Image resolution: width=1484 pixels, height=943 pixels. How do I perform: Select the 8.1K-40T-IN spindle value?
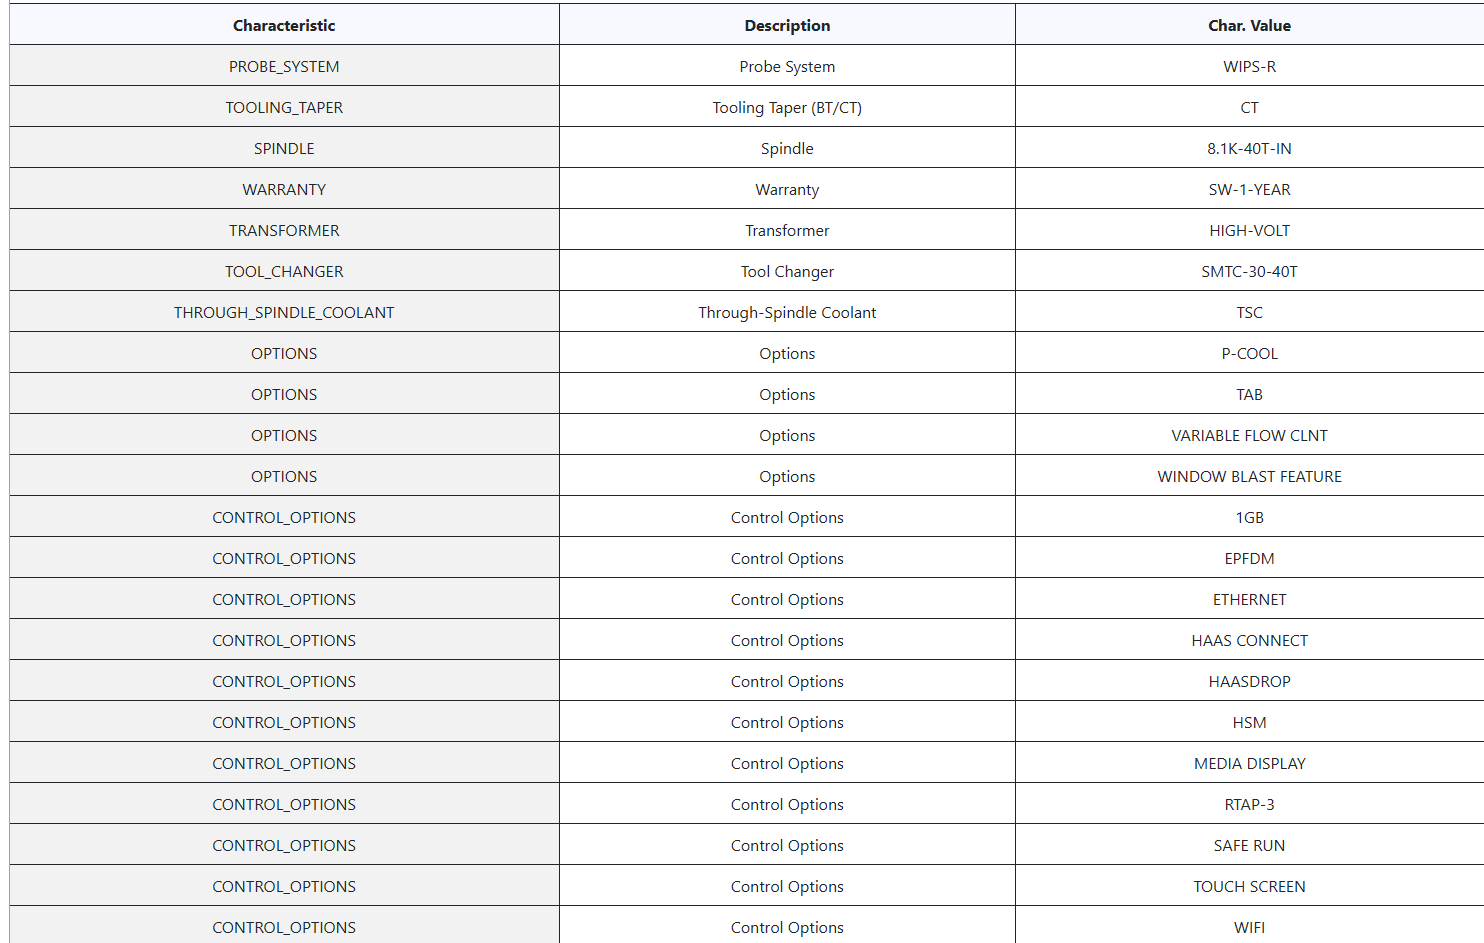point(1249,149)
